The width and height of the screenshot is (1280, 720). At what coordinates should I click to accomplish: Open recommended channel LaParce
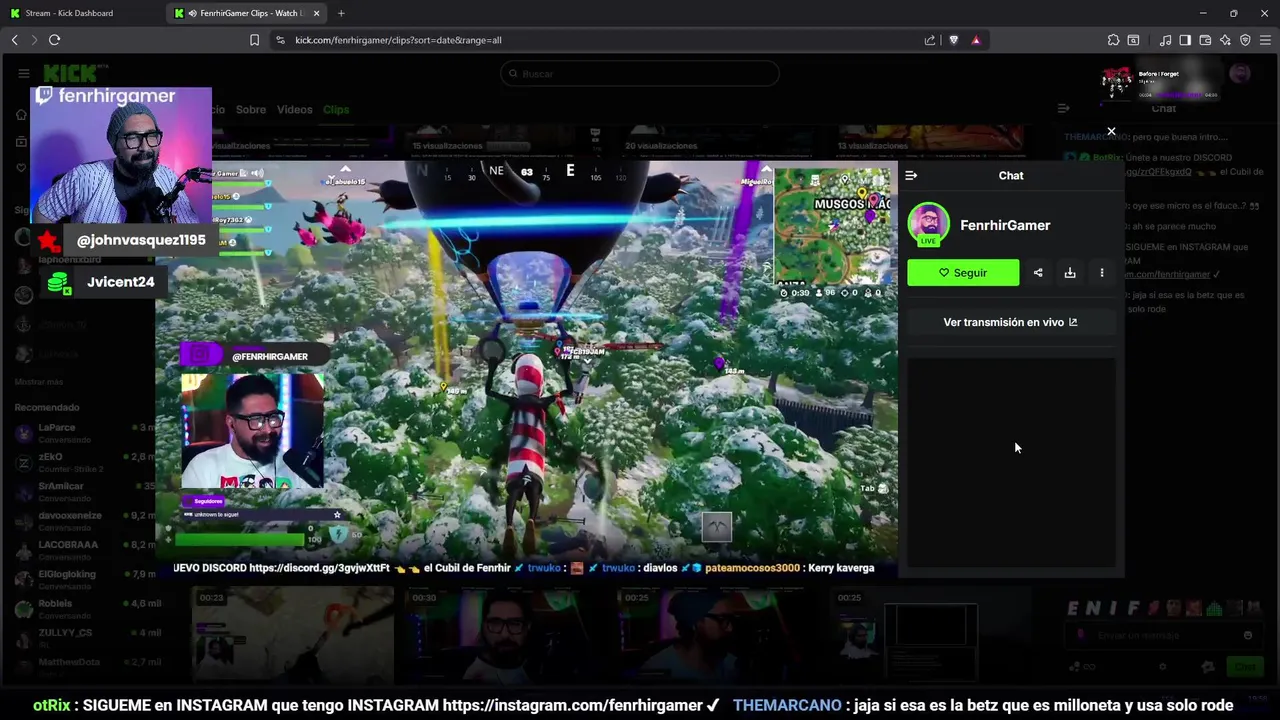[86, 432]
